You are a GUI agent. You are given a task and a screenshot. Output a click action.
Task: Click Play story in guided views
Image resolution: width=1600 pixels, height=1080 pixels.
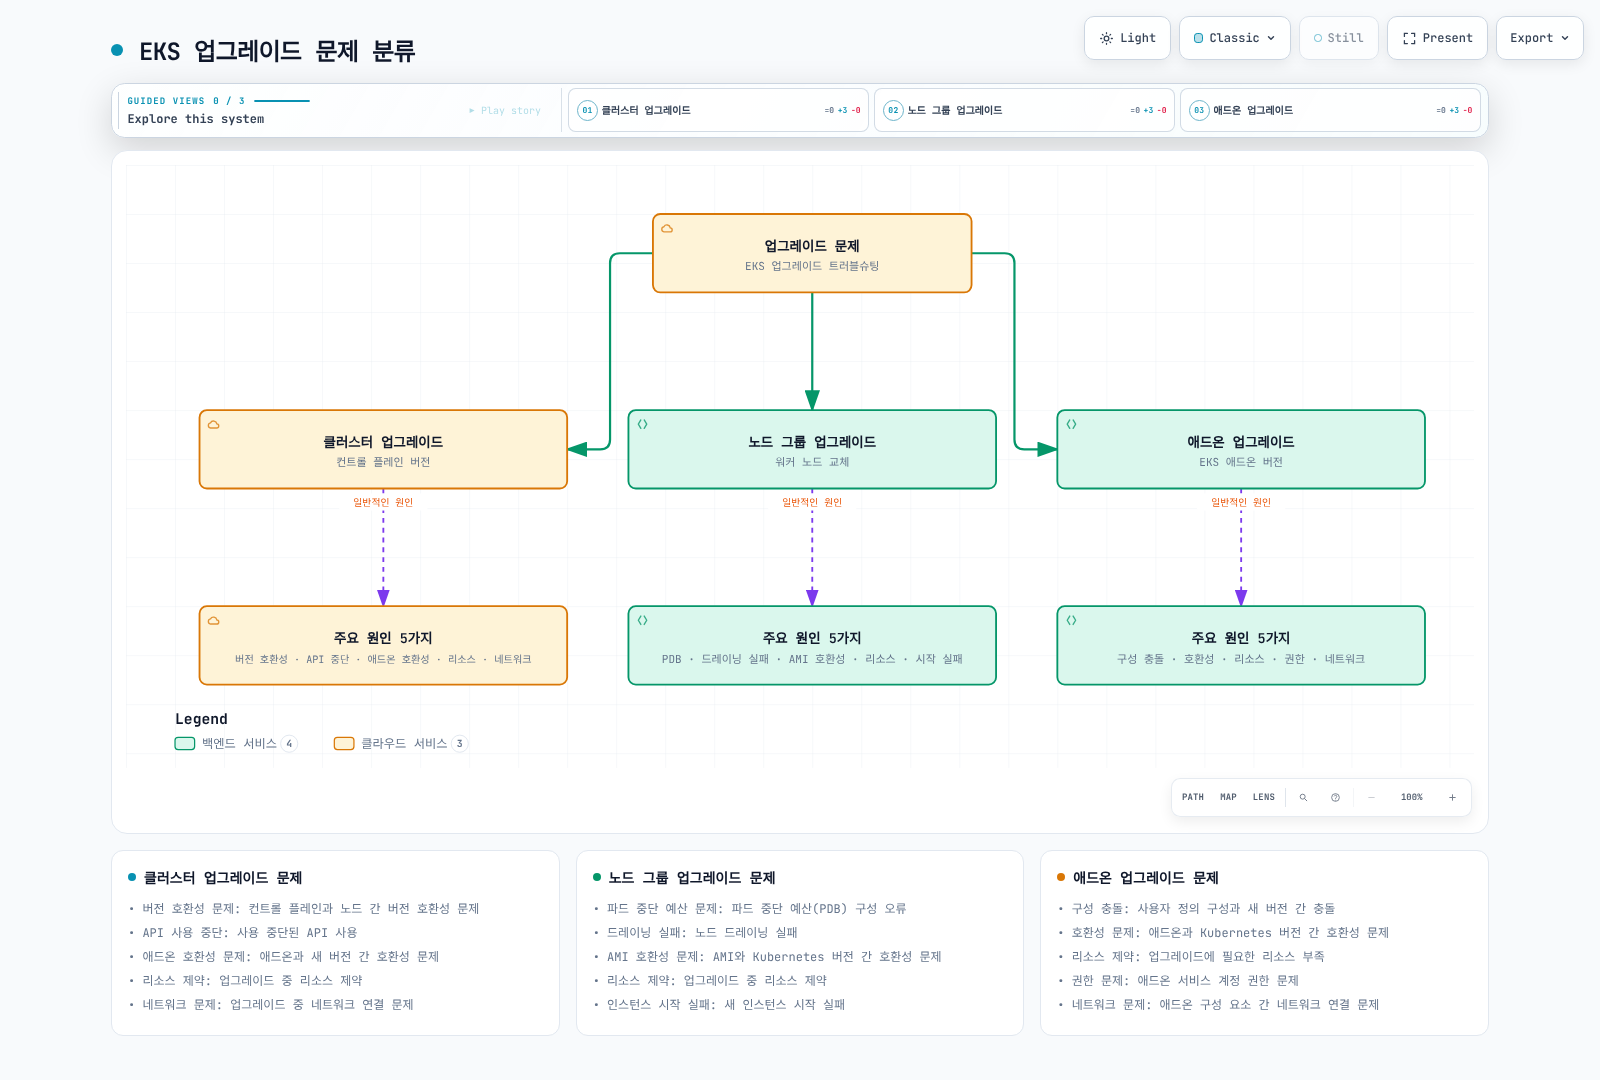click(505, 111)
